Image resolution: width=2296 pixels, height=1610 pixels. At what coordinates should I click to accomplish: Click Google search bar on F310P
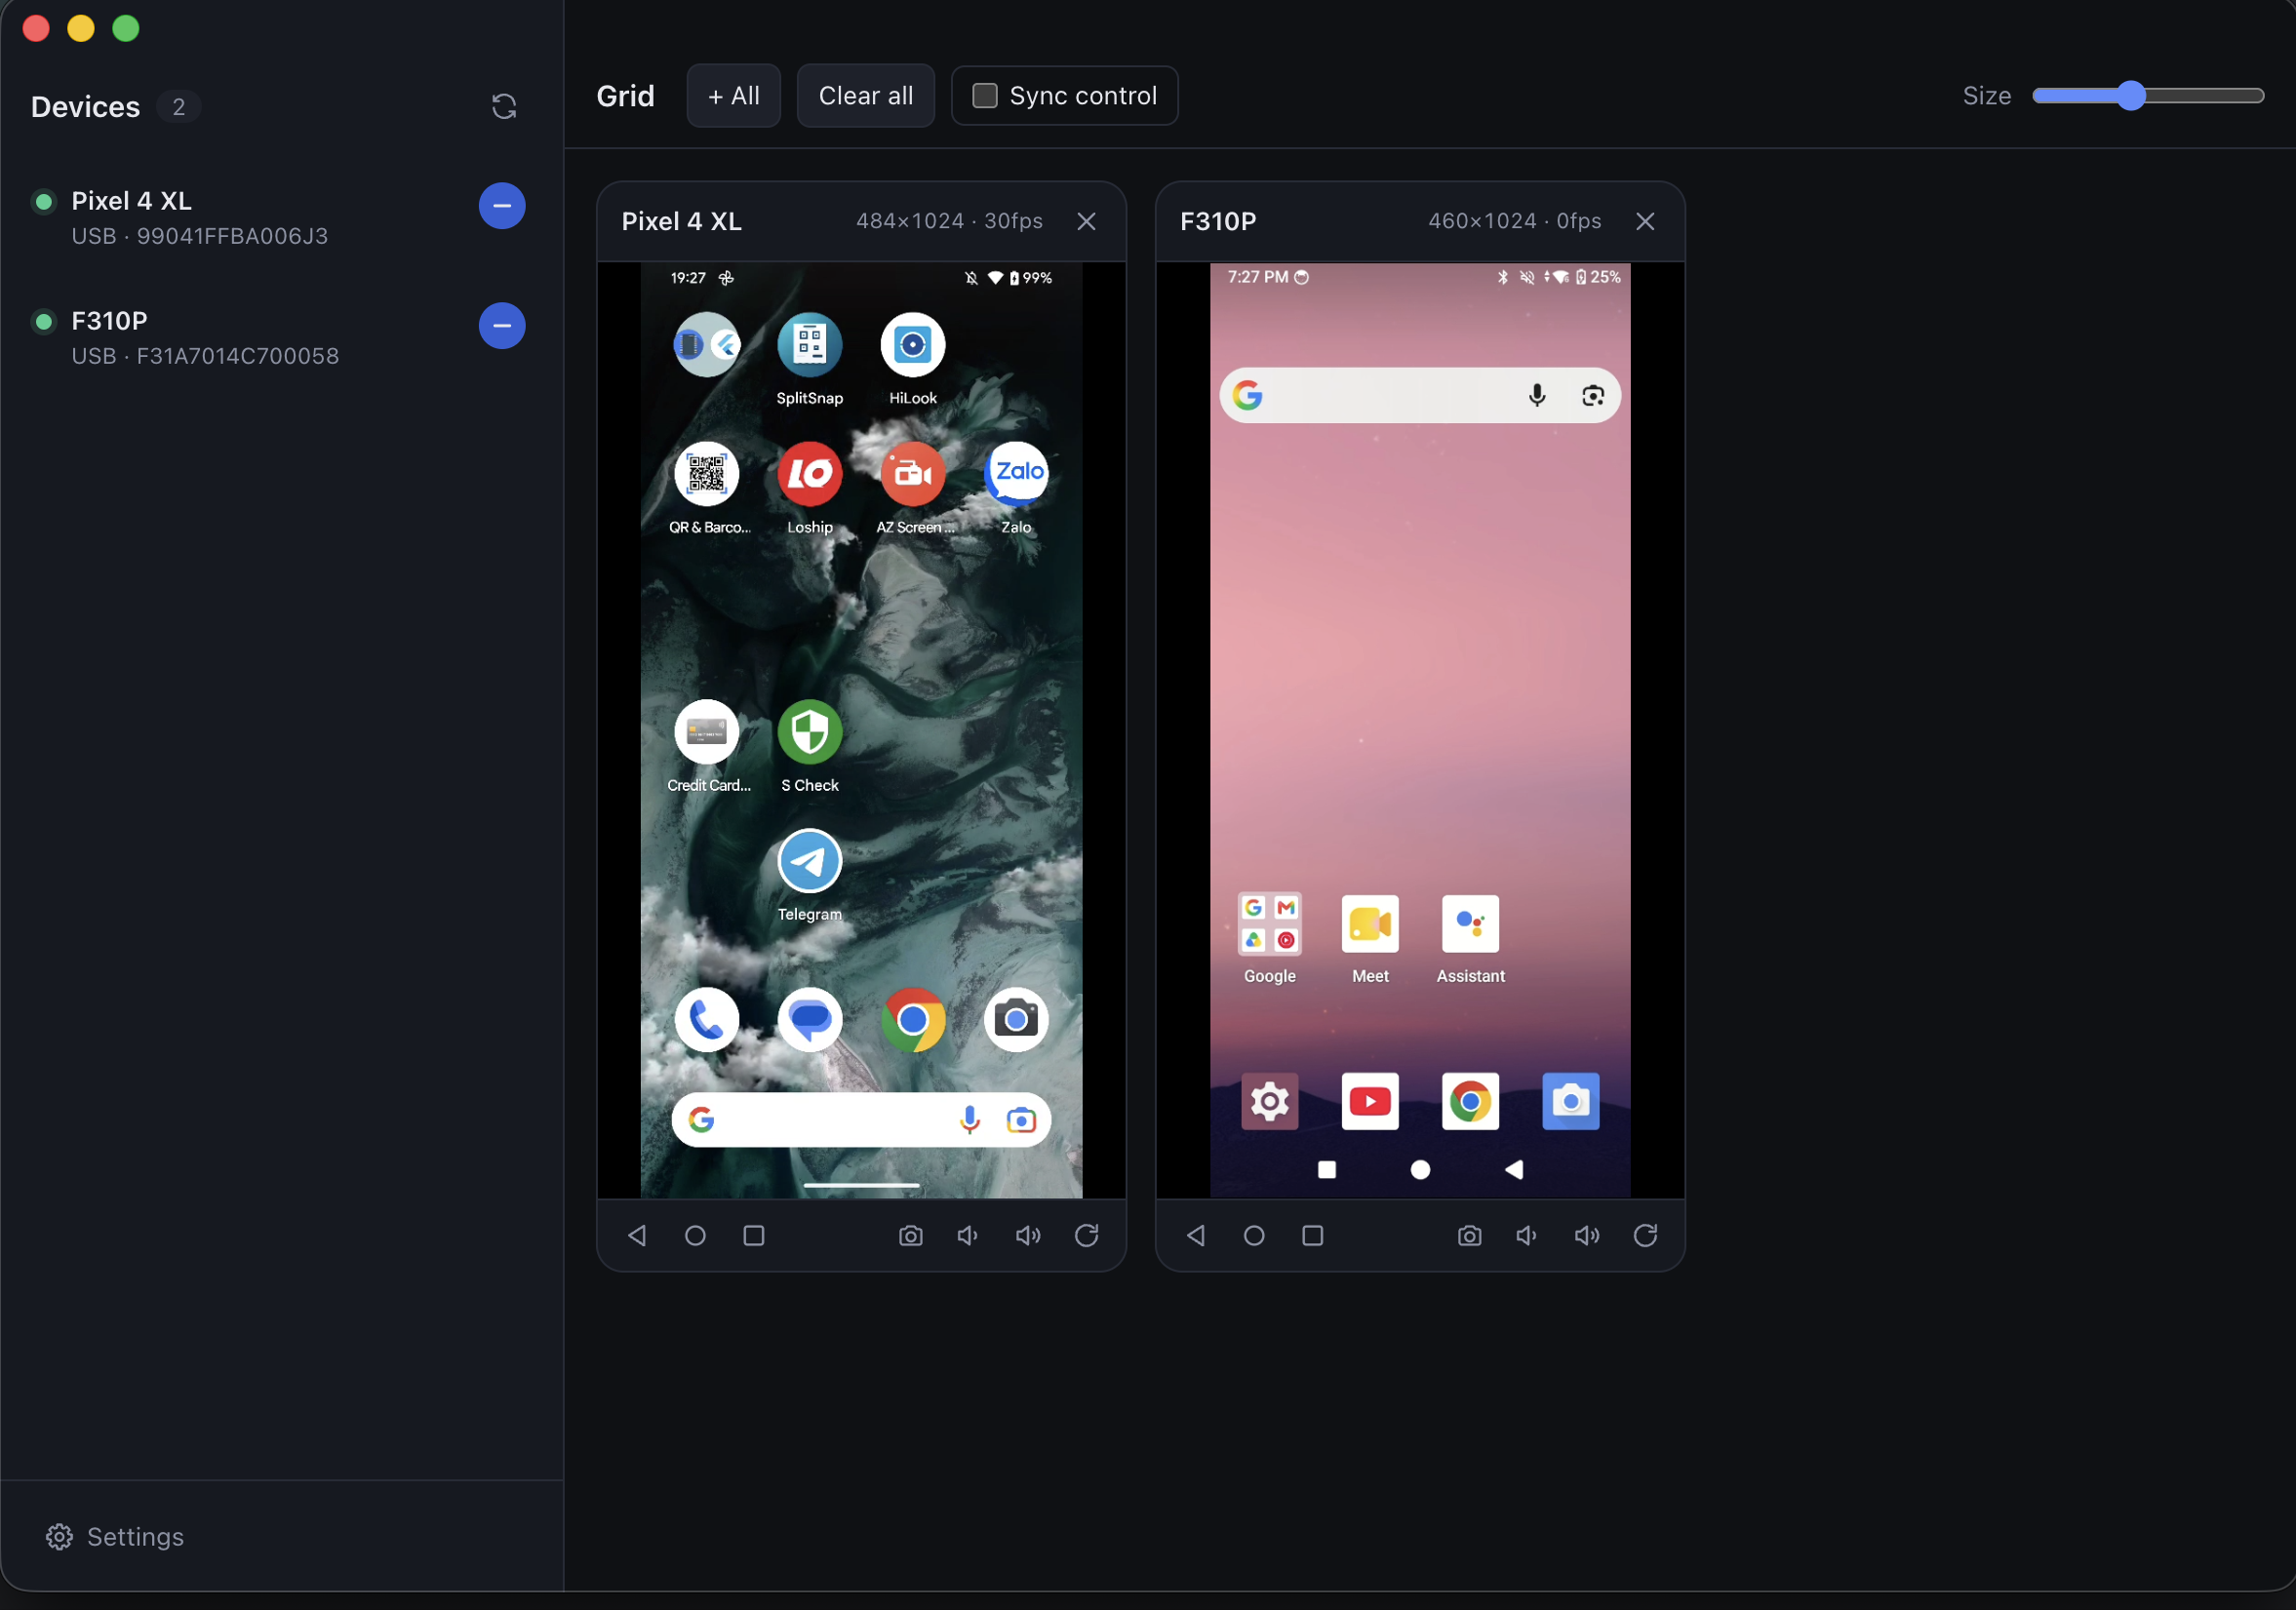pos(1420,395)
